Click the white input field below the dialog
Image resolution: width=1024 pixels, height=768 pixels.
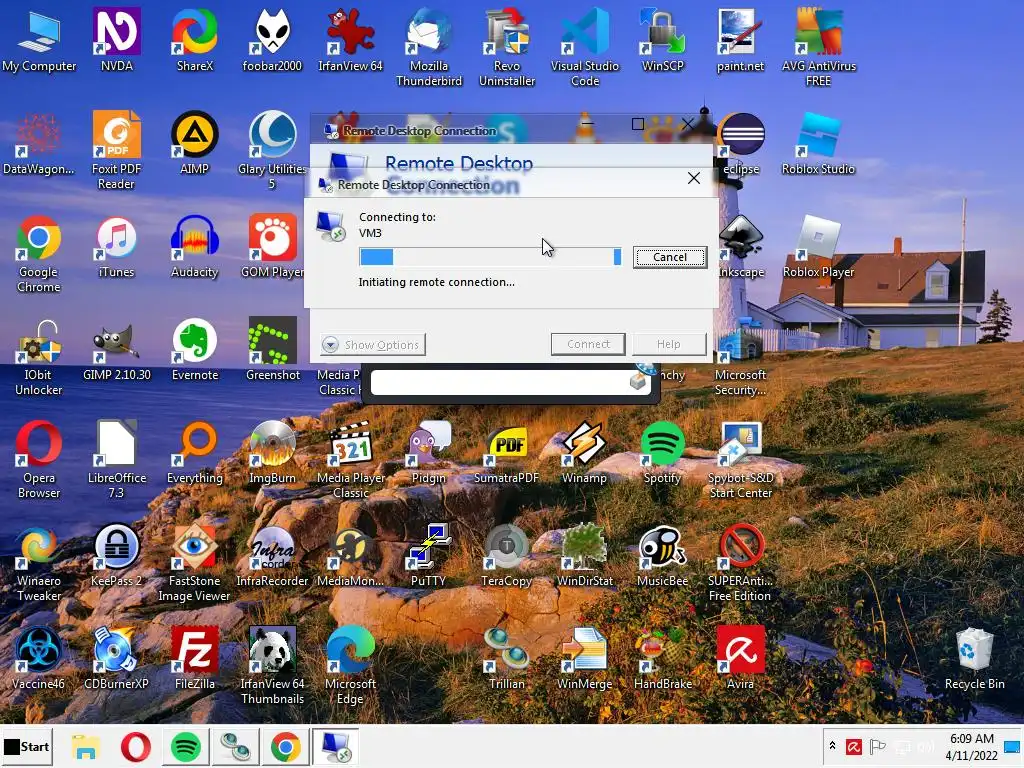tap(511, 382)
